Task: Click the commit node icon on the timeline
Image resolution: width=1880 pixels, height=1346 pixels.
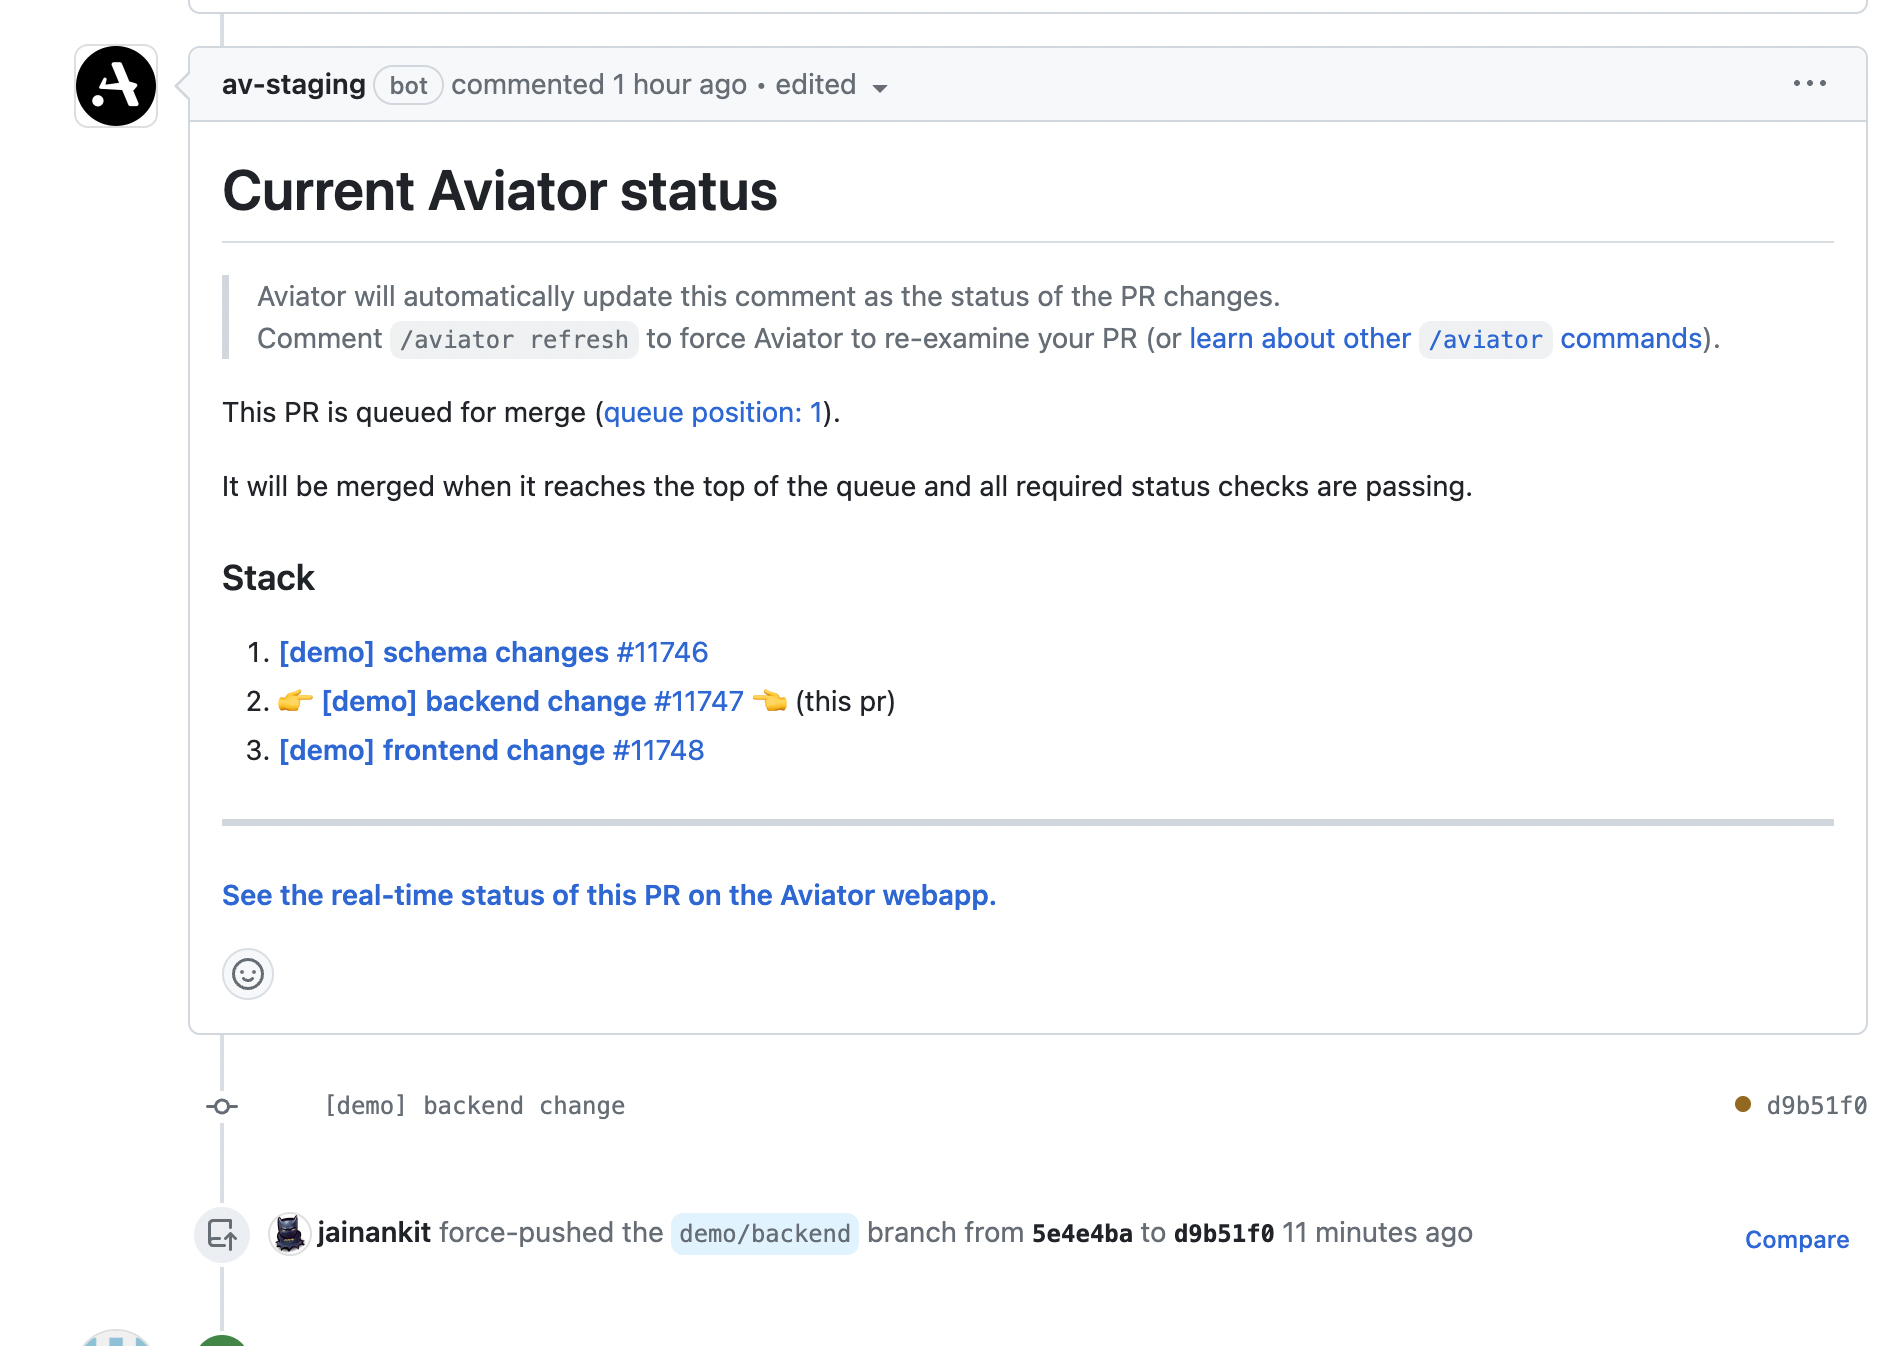Action: [x=222, y=1106]
